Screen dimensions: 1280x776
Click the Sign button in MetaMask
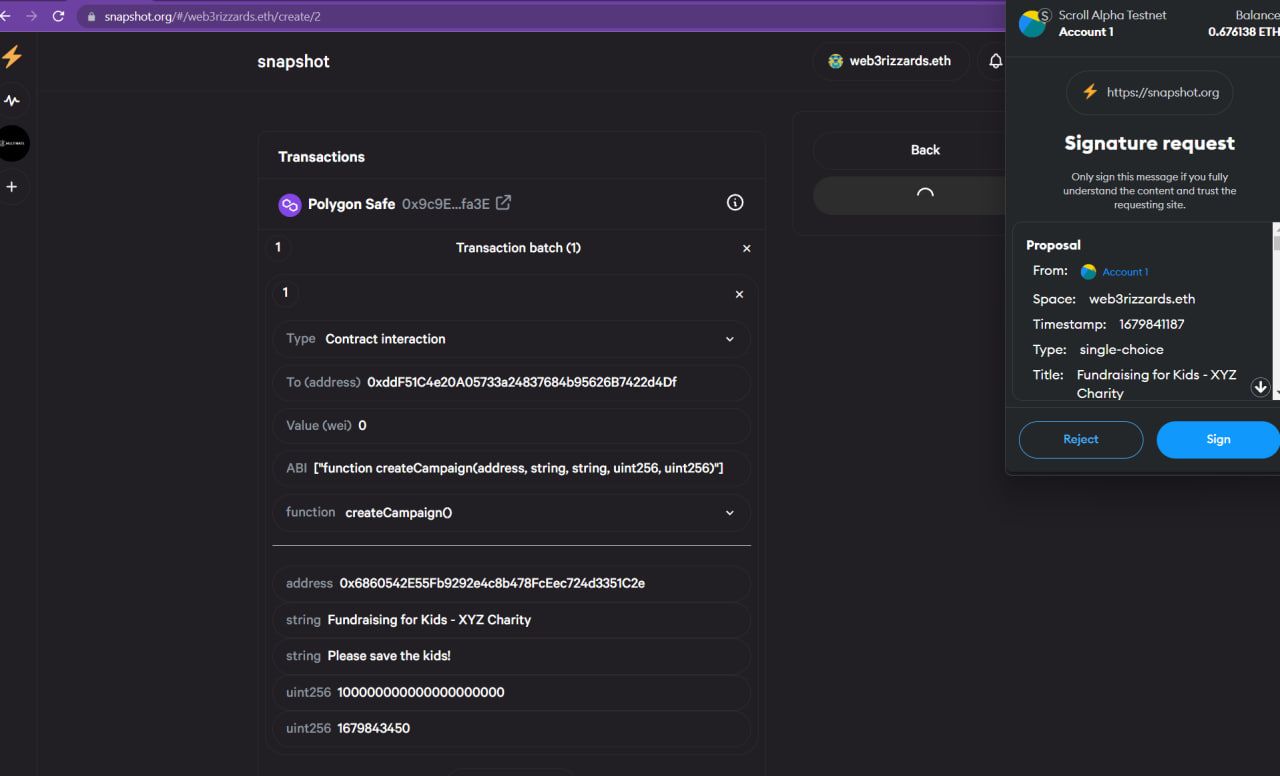point(1218,439)
